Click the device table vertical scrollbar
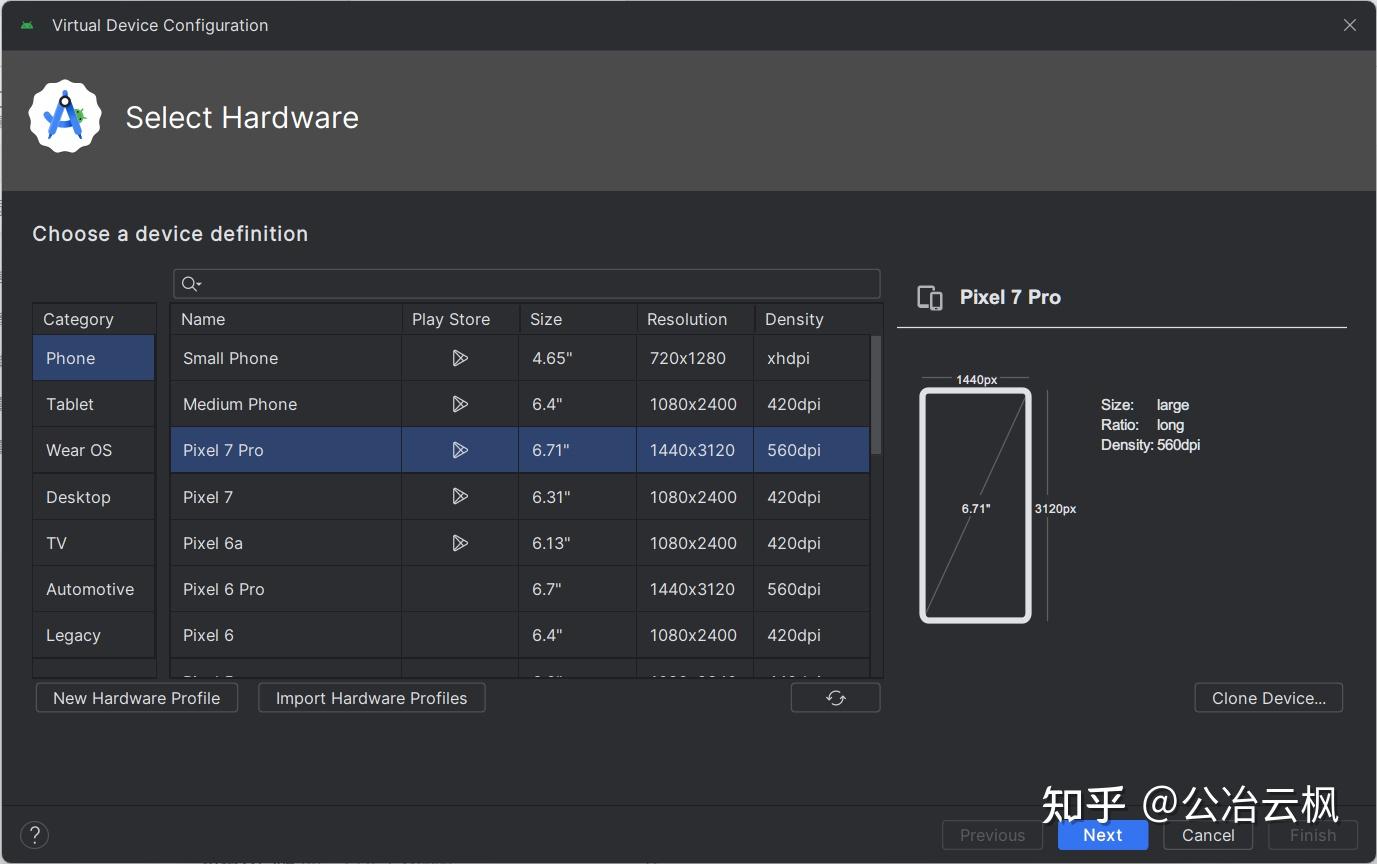This screenshot has height=864, width=1377. (x=877, y=395)
